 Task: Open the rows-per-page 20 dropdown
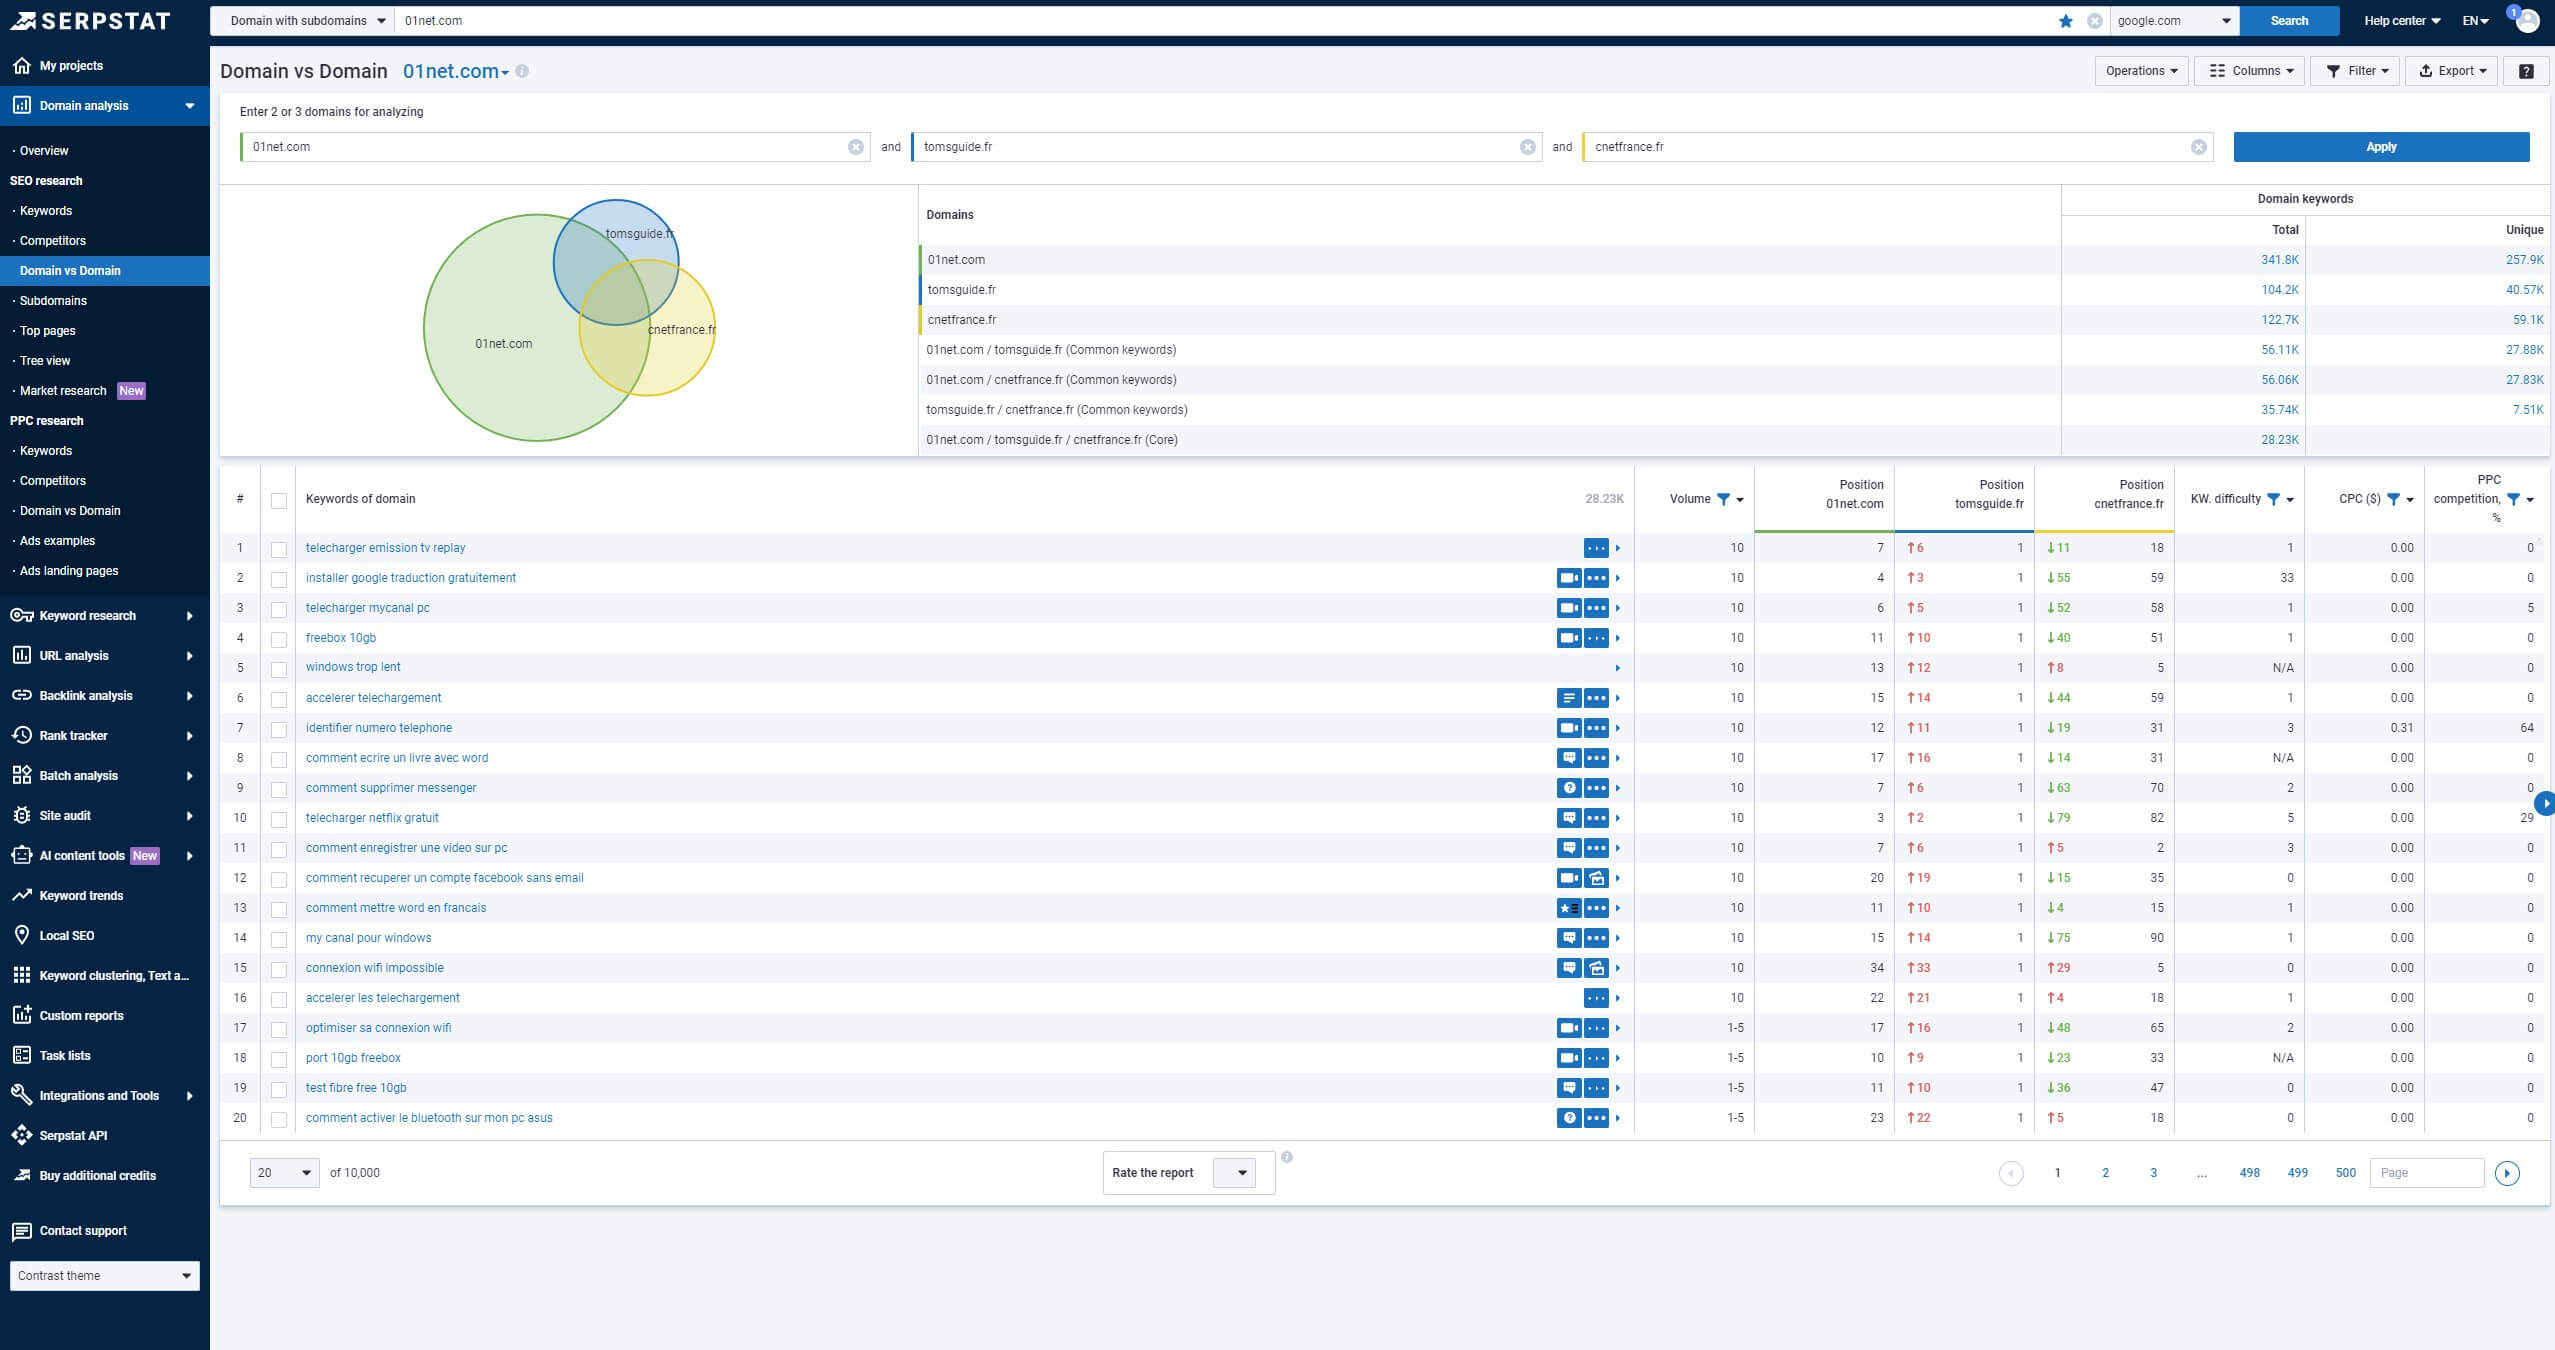284,1173
